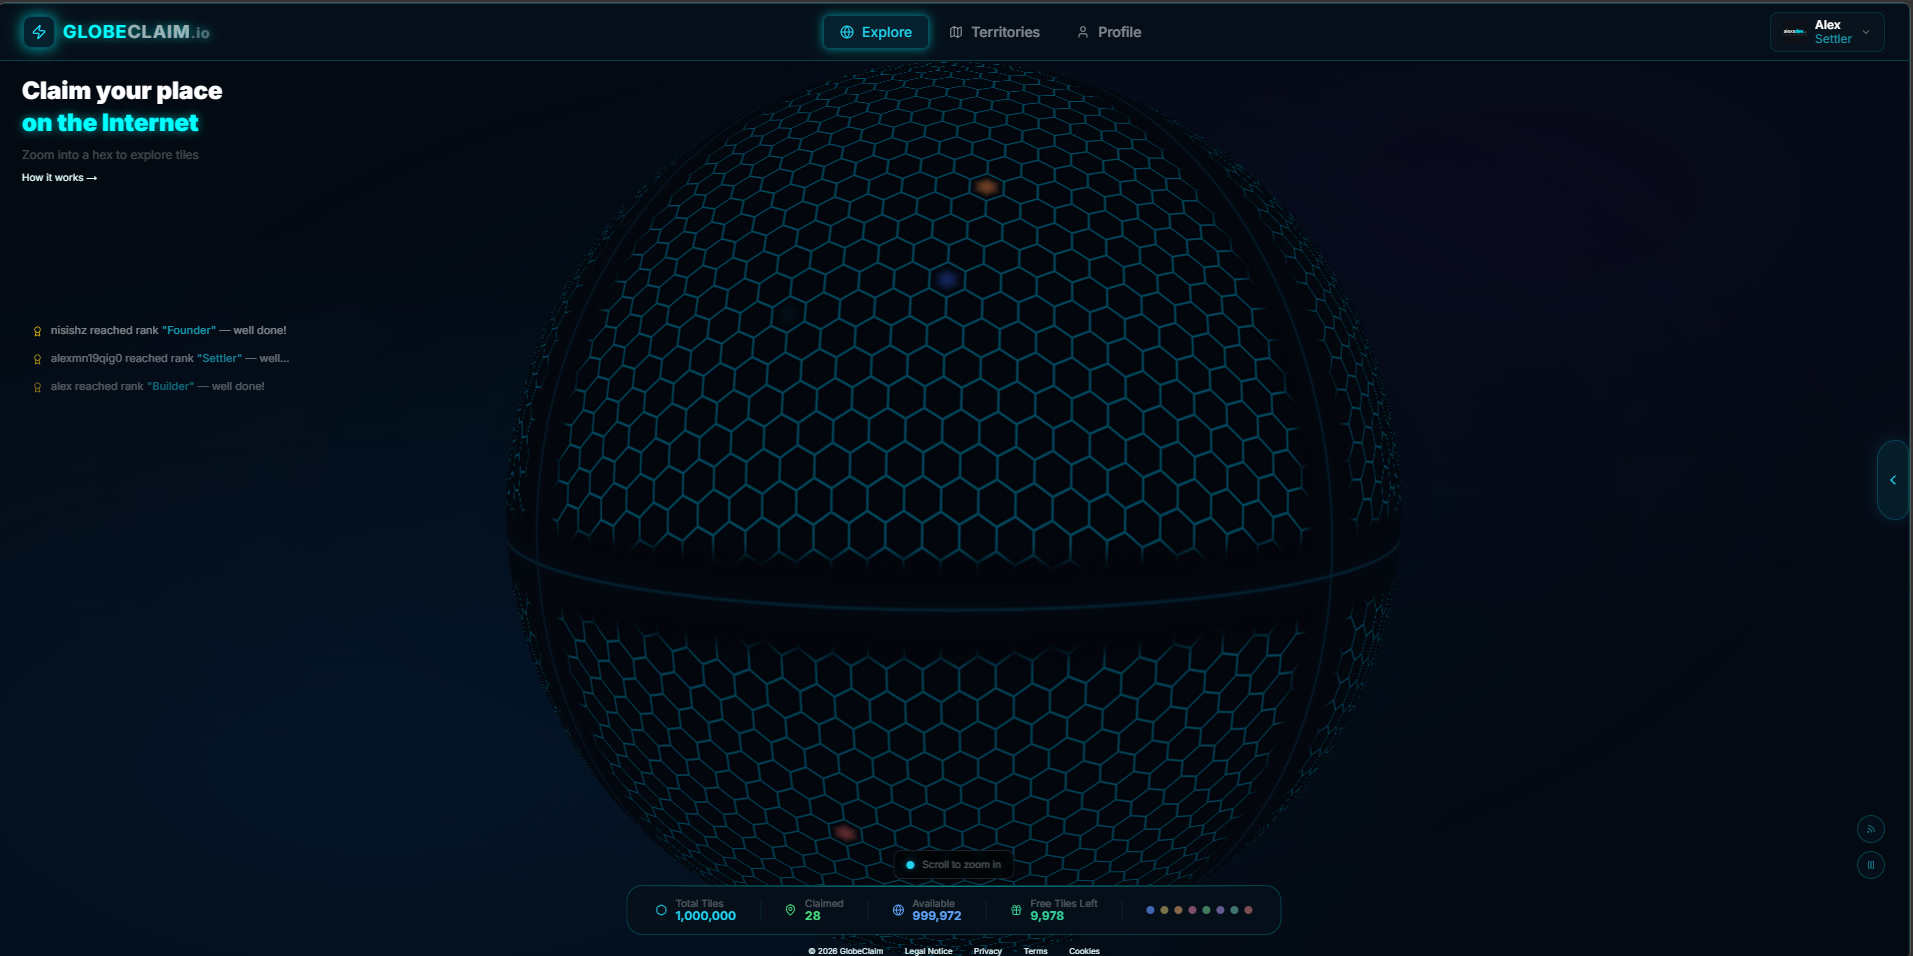Click the Territories map icon
This screenshot has width=1913, height=956.
click(956, 31)
